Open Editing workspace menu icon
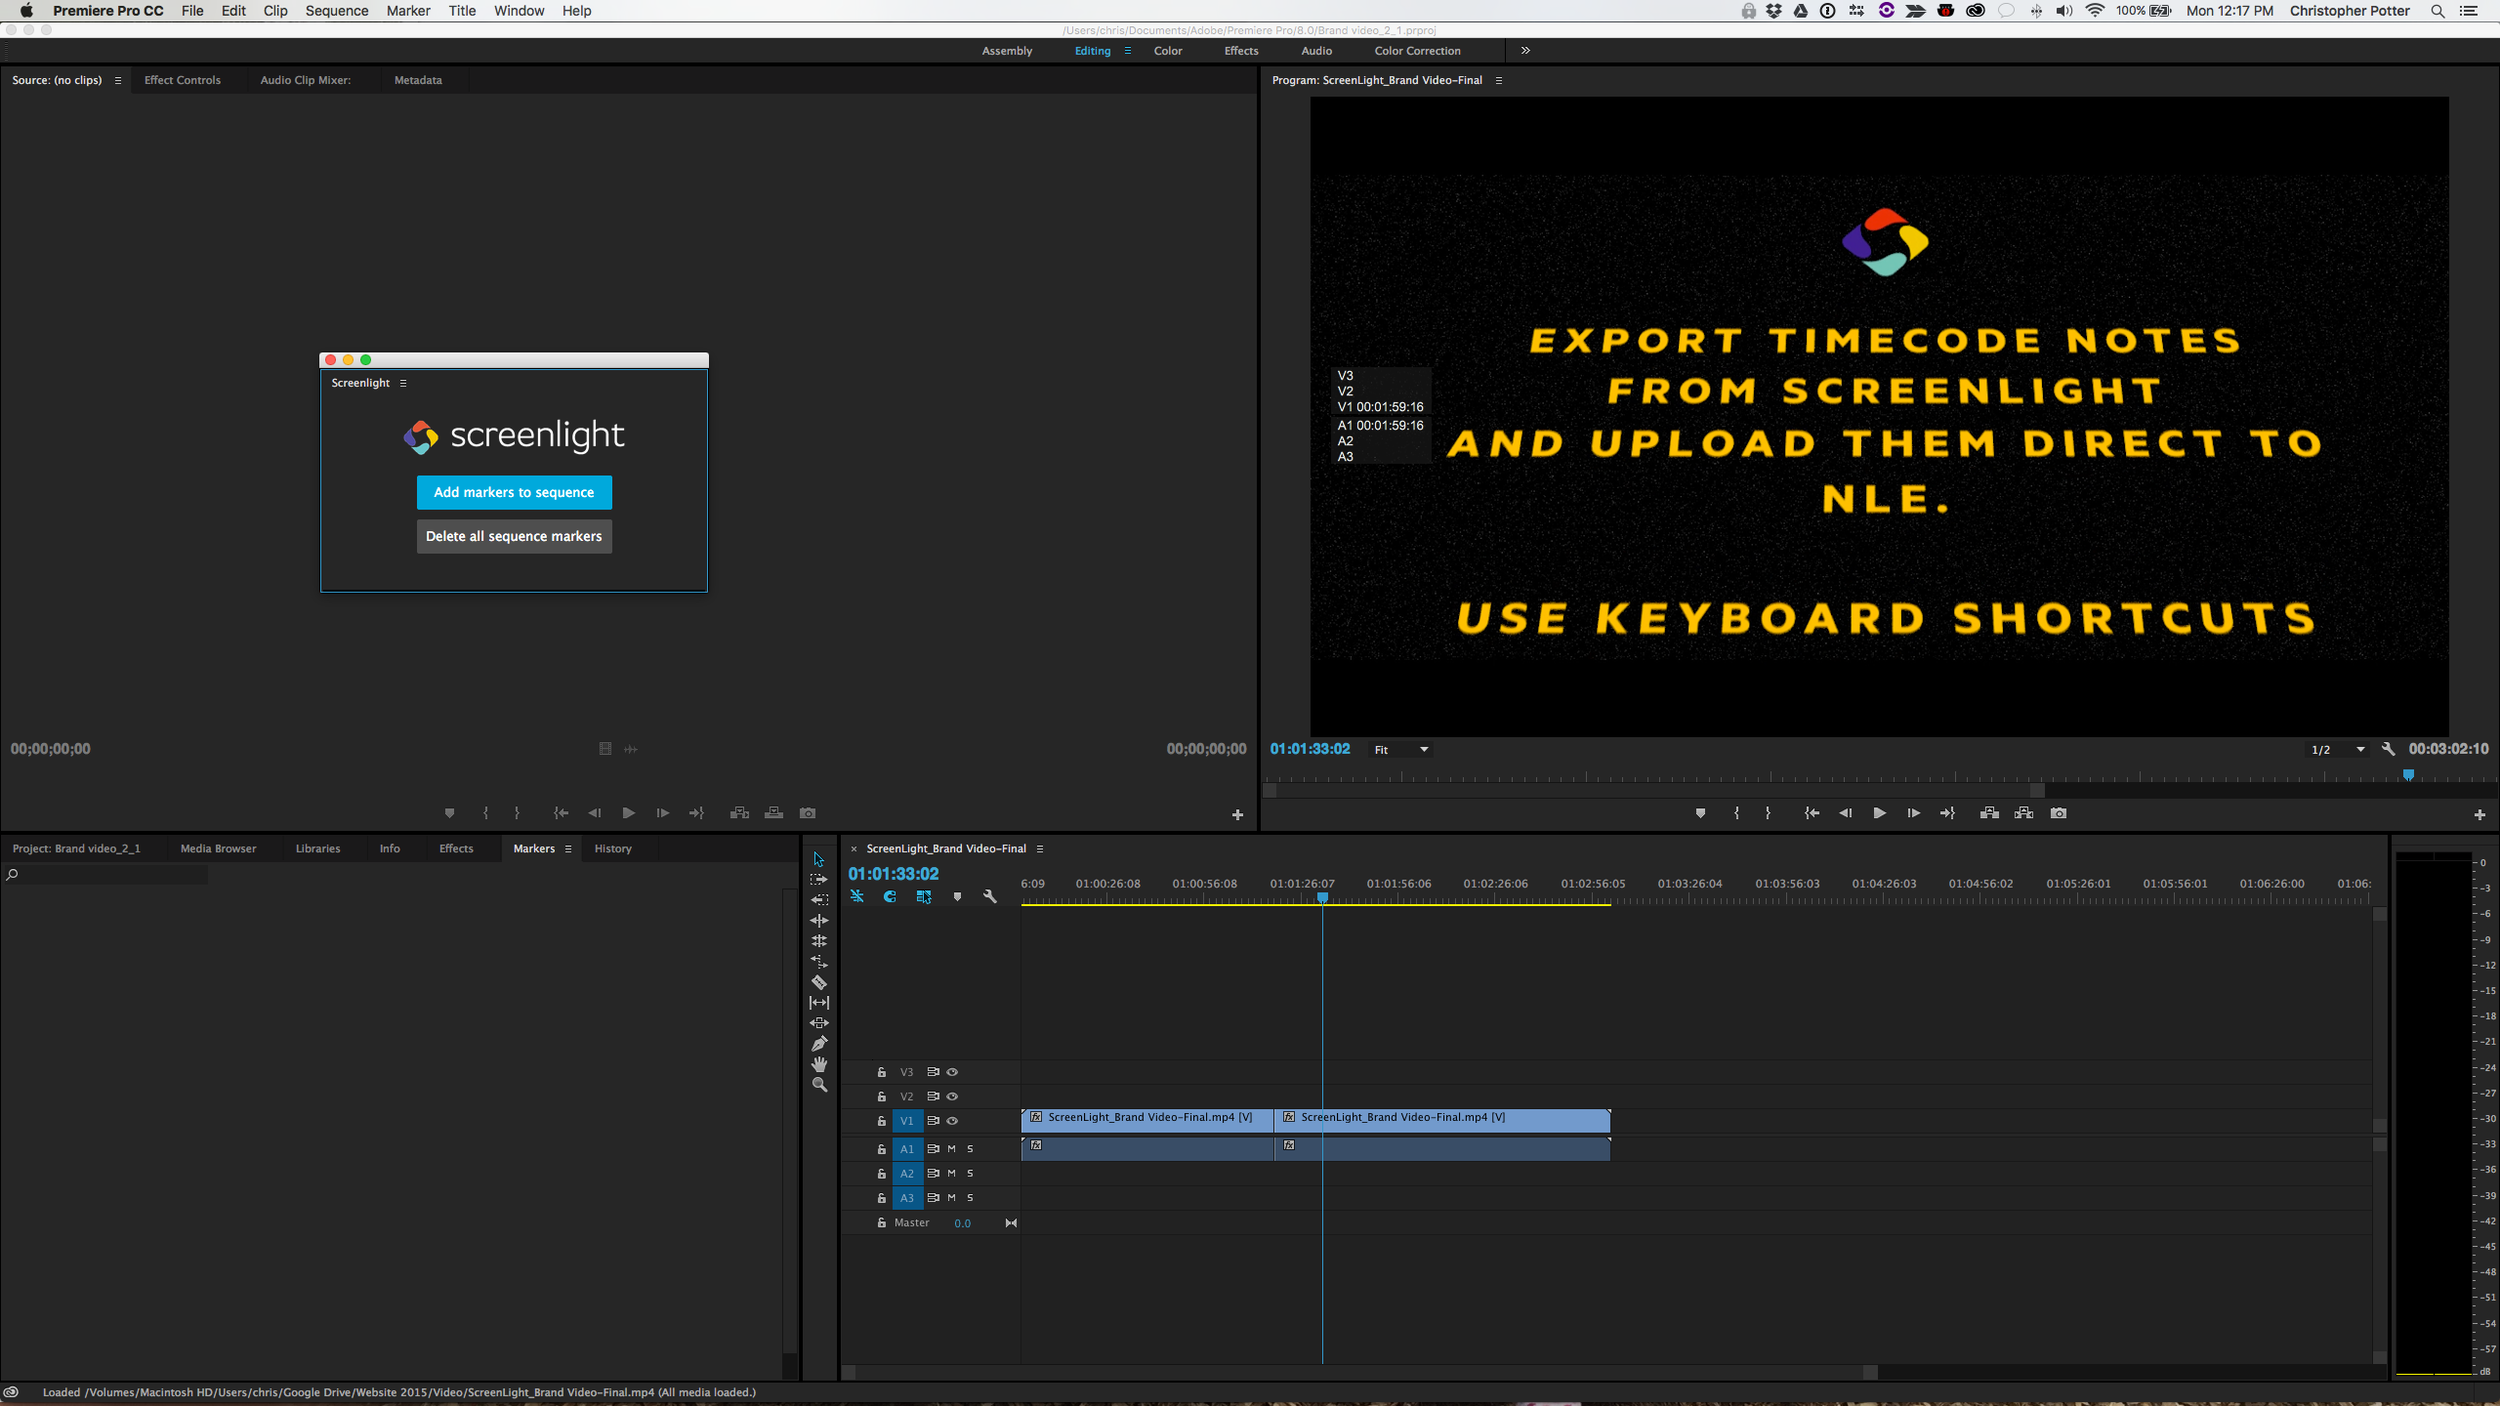The width and height of the screenshot is (2500, 1406). tap(1127, 51)
